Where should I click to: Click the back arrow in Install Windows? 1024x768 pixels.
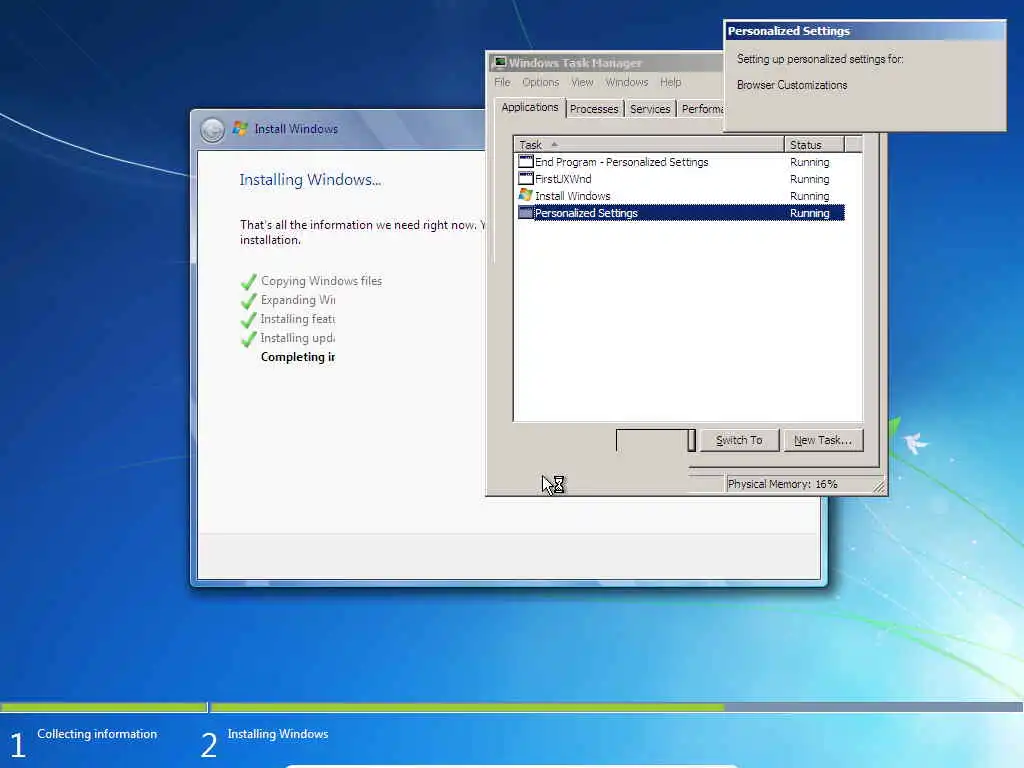tap(212, 129)
